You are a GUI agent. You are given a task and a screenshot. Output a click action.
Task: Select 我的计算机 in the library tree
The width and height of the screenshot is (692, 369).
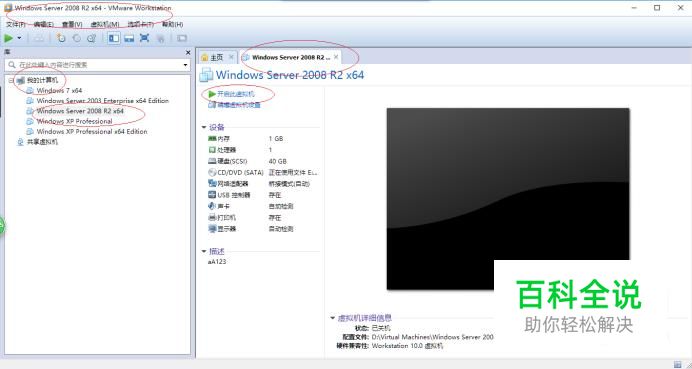(x=42, y=80)
